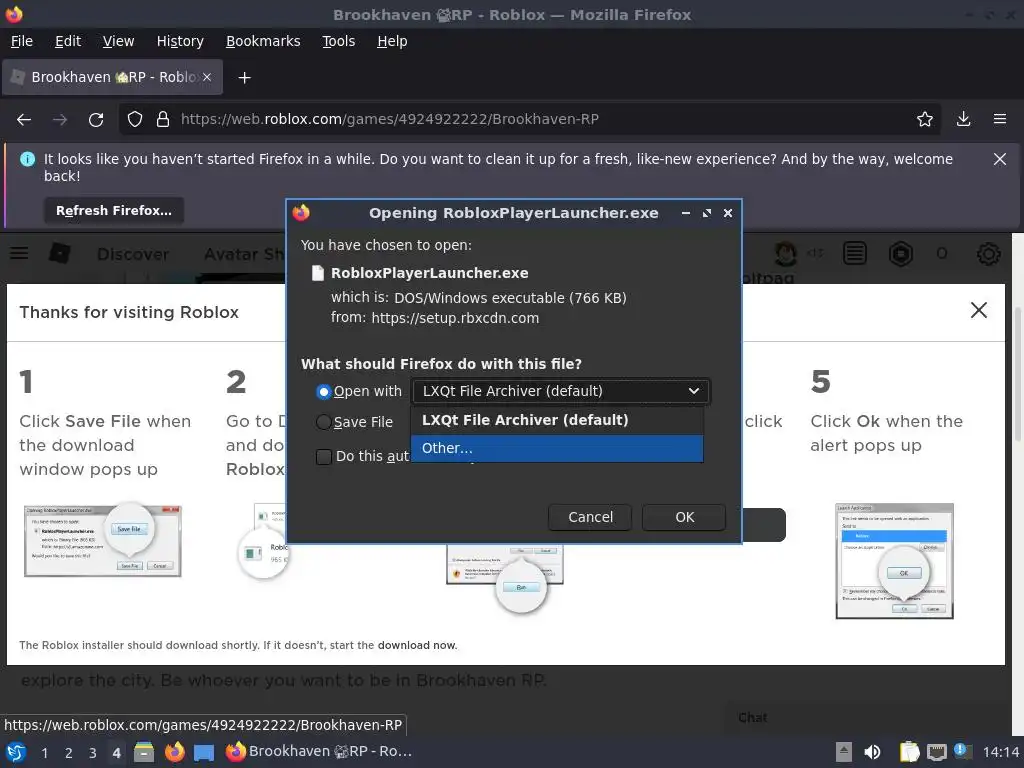Viewport: 1024px width, 768px height.
Task: Open the Help menu
Action: tap(392, 41)
